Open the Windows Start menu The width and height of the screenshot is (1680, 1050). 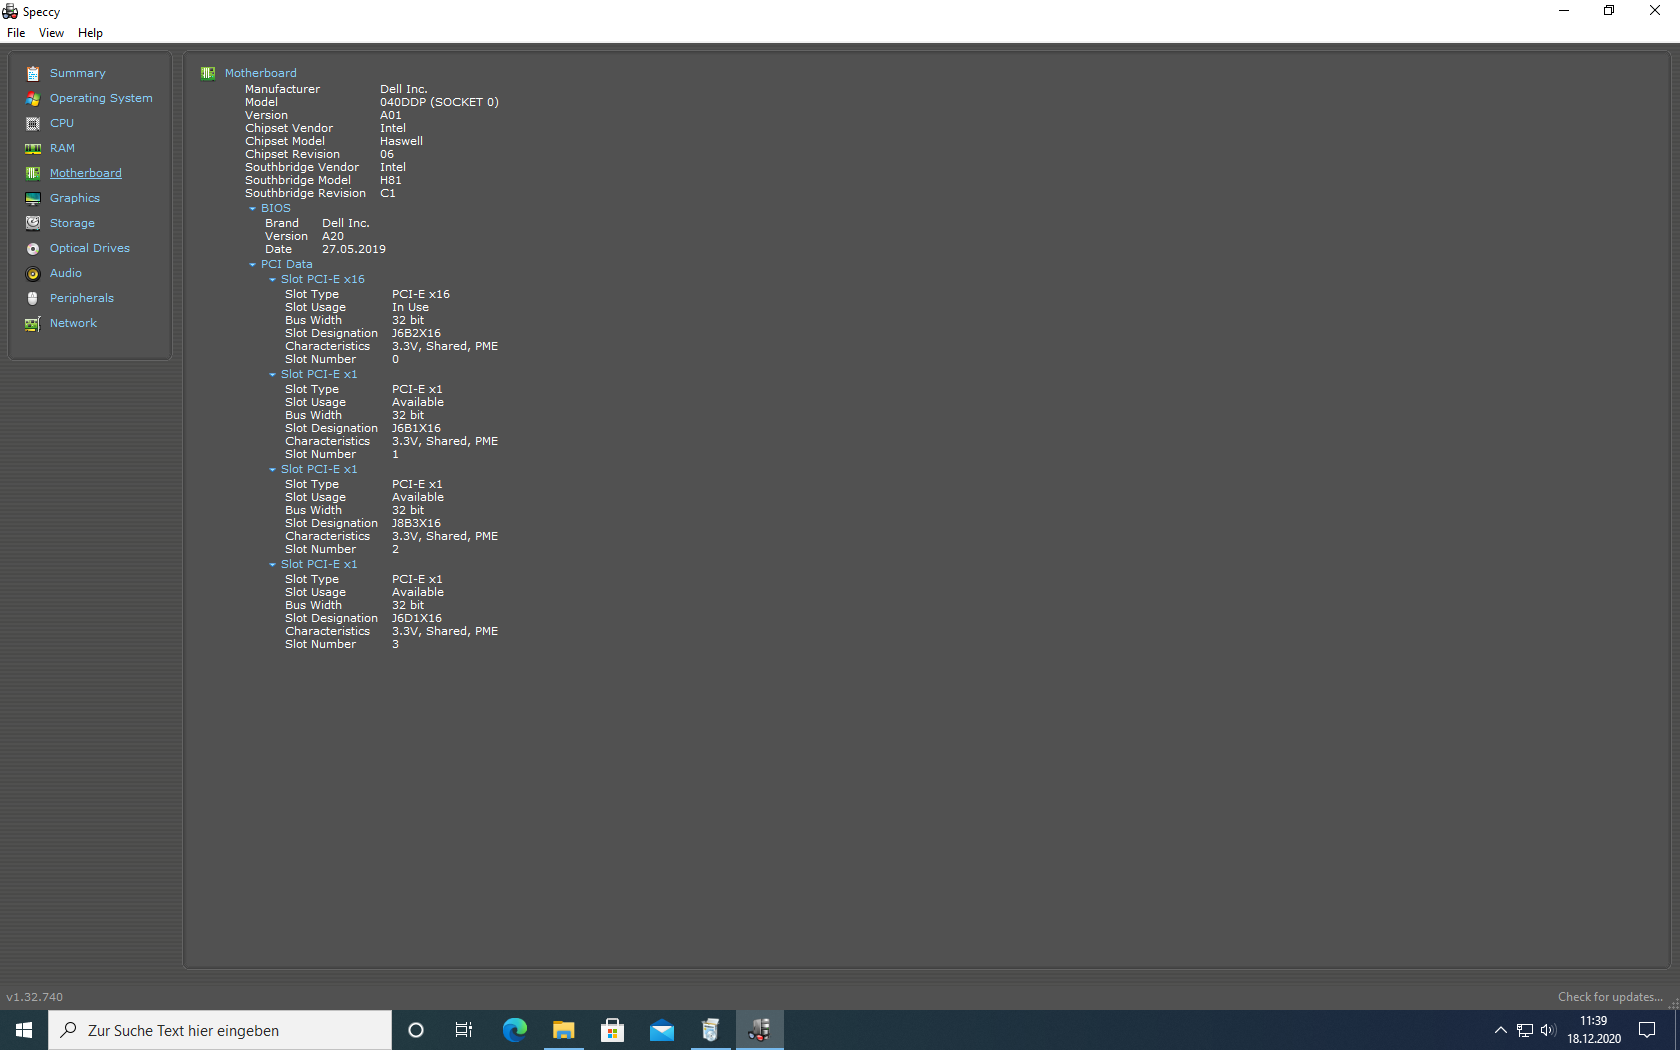tap(24, 1030)
